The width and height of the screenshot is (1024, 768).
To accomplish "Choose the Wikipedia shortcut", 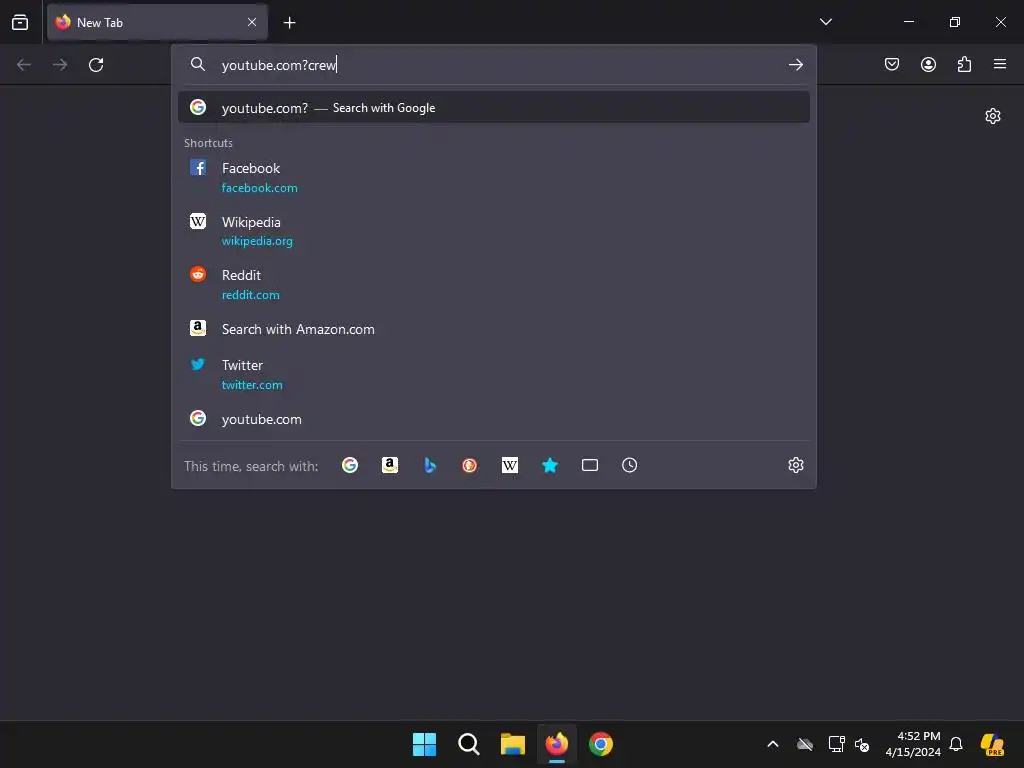I will [x=494, y=231].
